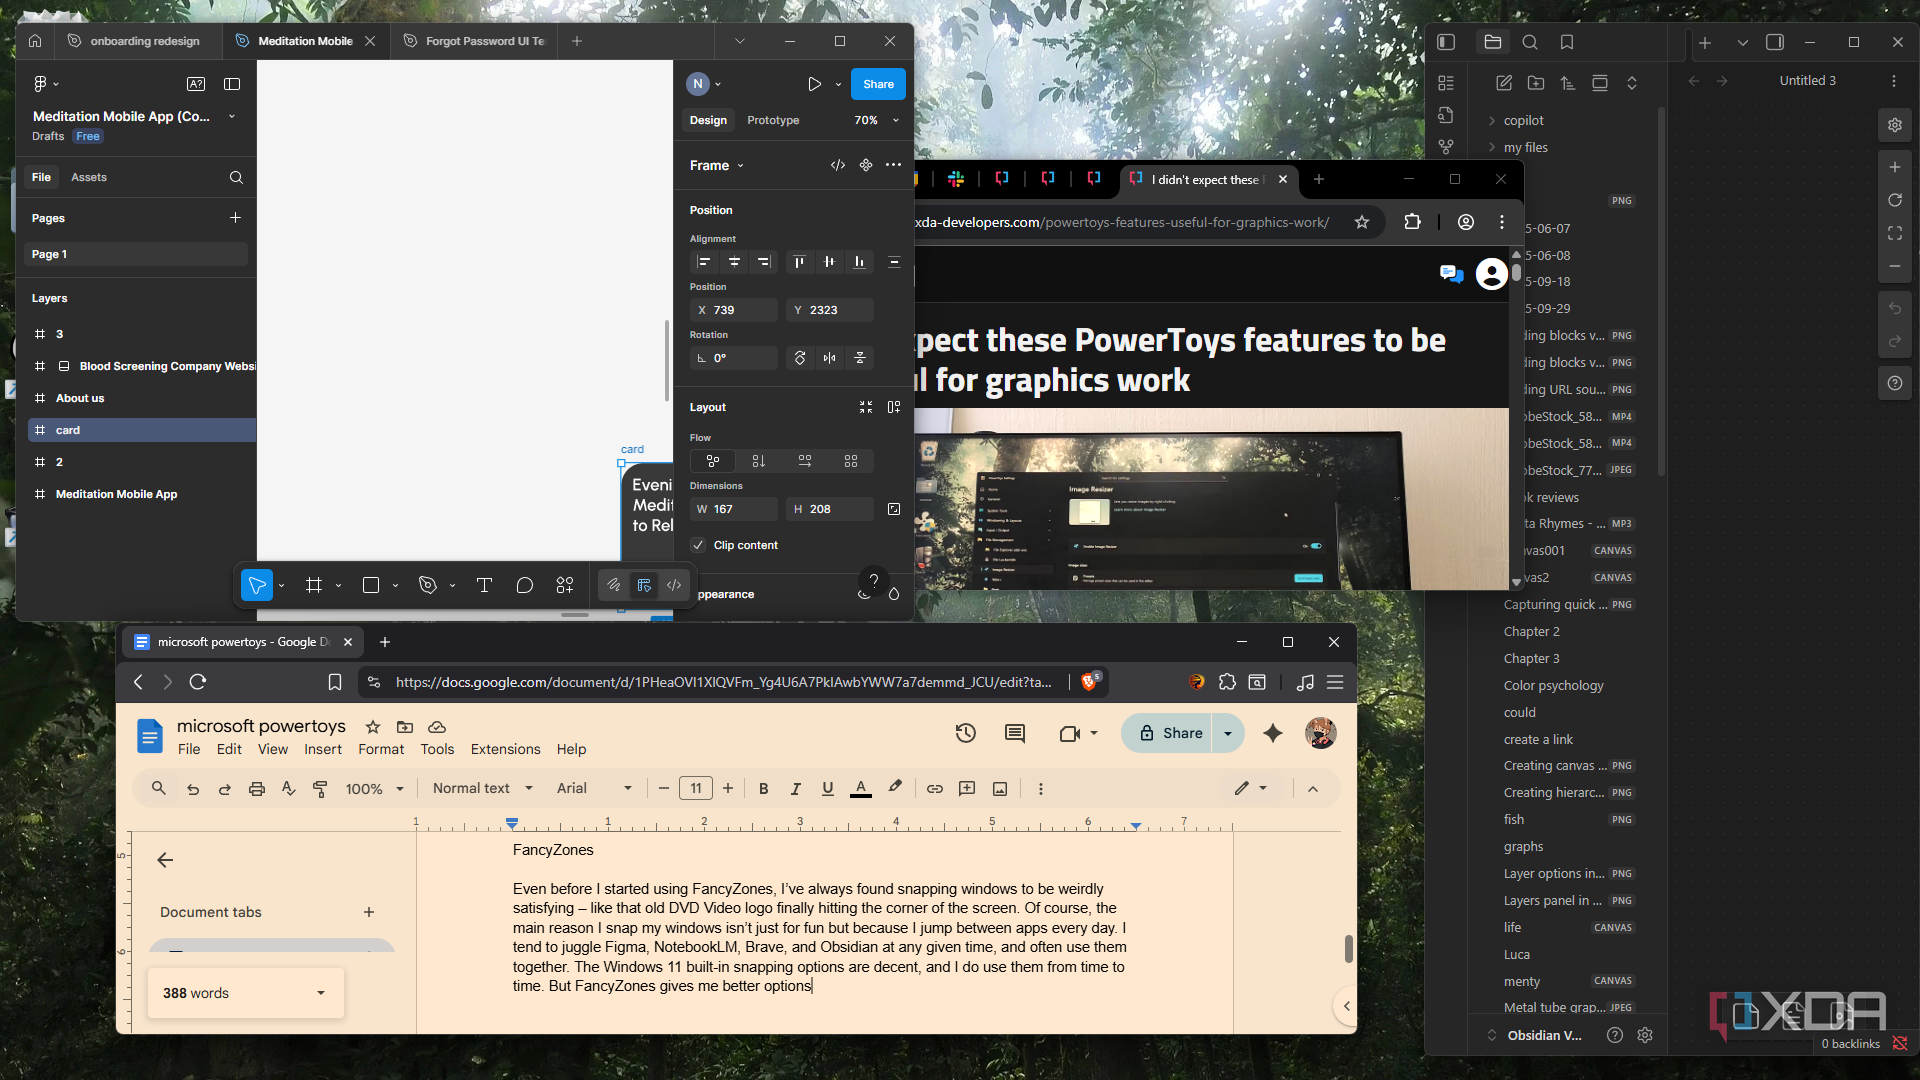The image size is (1920, 1080).
Task: Open Normal text style dropdown
Action: 483,789
